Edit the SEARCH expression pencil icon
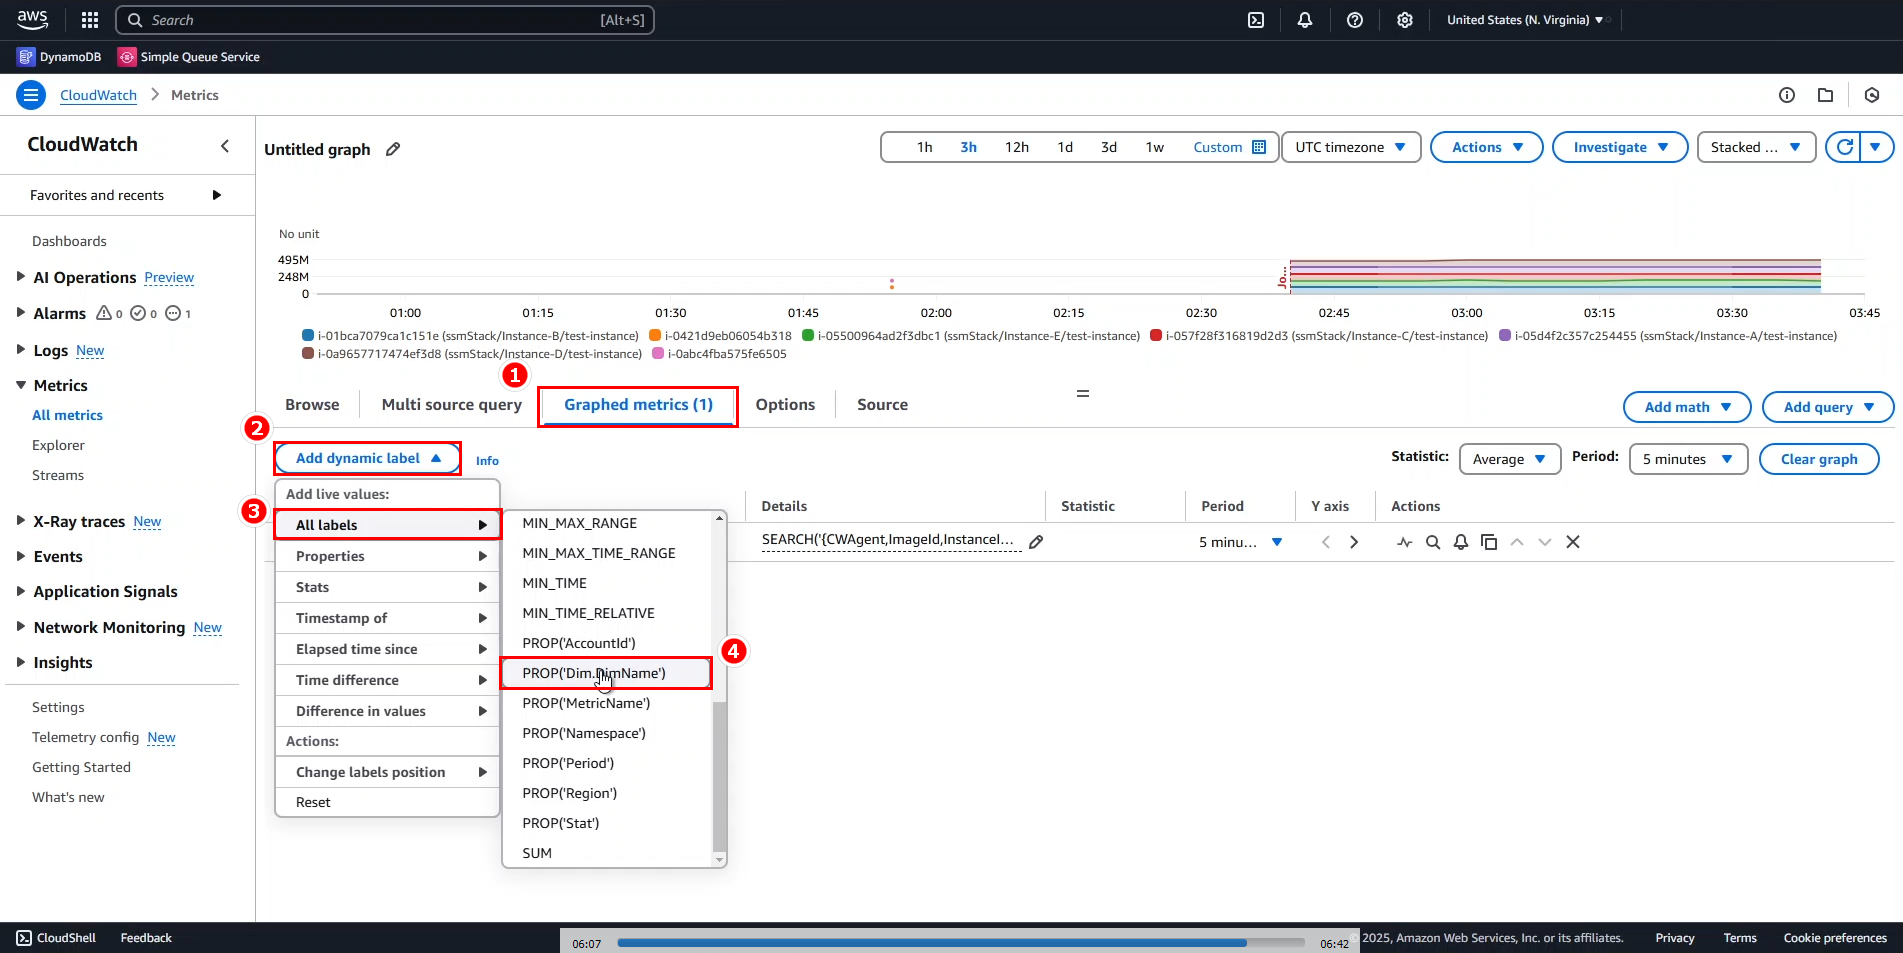Viewport: 1903px width, 953px height. [x=1036, y=542]
